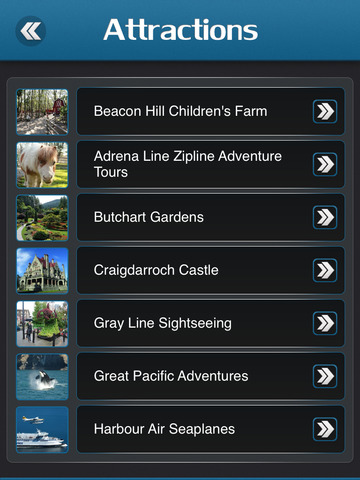Open the Beacon Hill Children's Farm entry
This screenshot has height=480, width=360.
pos(211,111)
